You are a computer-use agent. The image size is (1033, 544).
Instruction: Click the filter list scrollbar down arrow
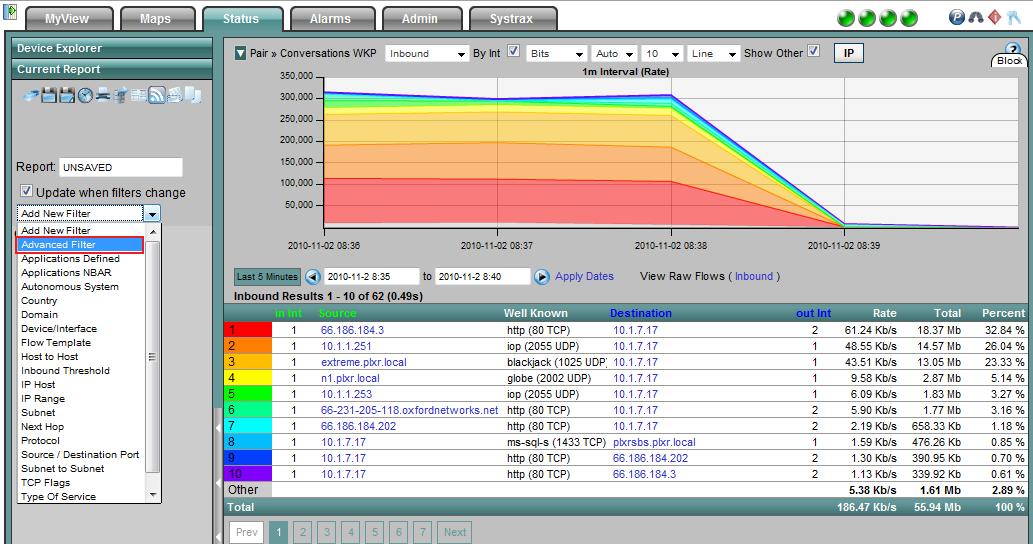[153, 495]
